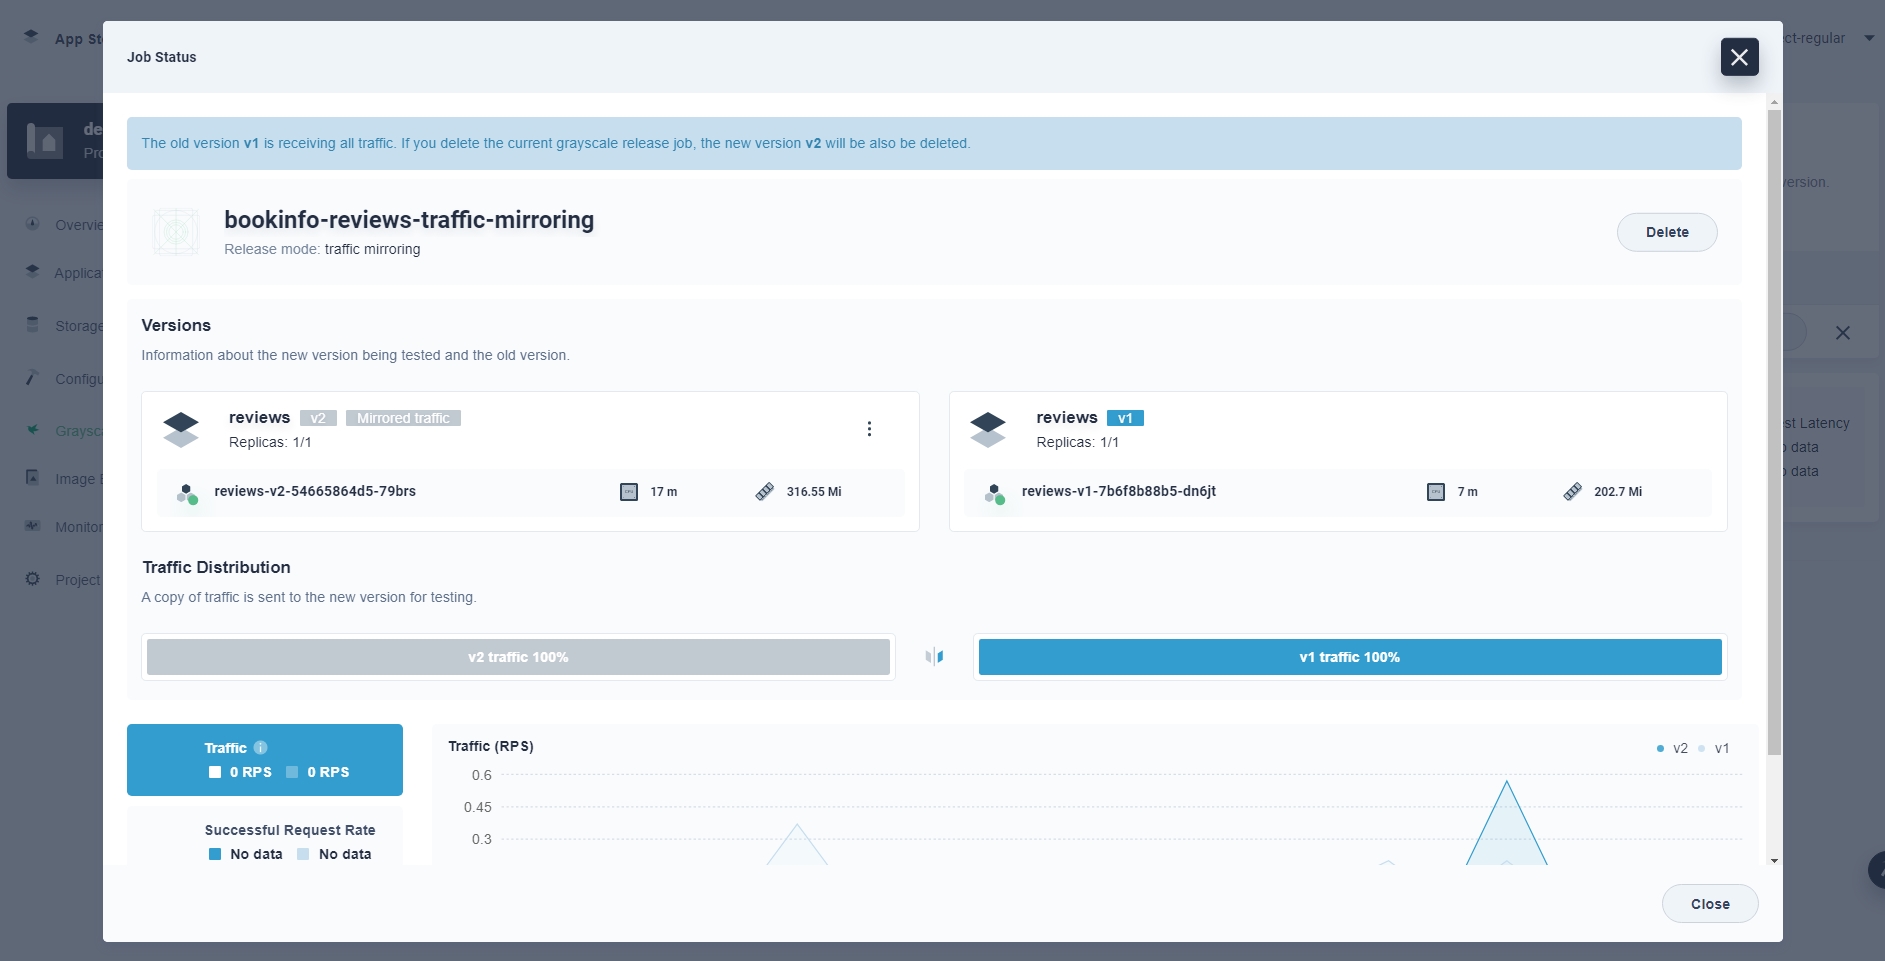This screenshot has height=961, width=1885.
Task: Click the reviews-v2 pod status icon
Action: [187, 493]
